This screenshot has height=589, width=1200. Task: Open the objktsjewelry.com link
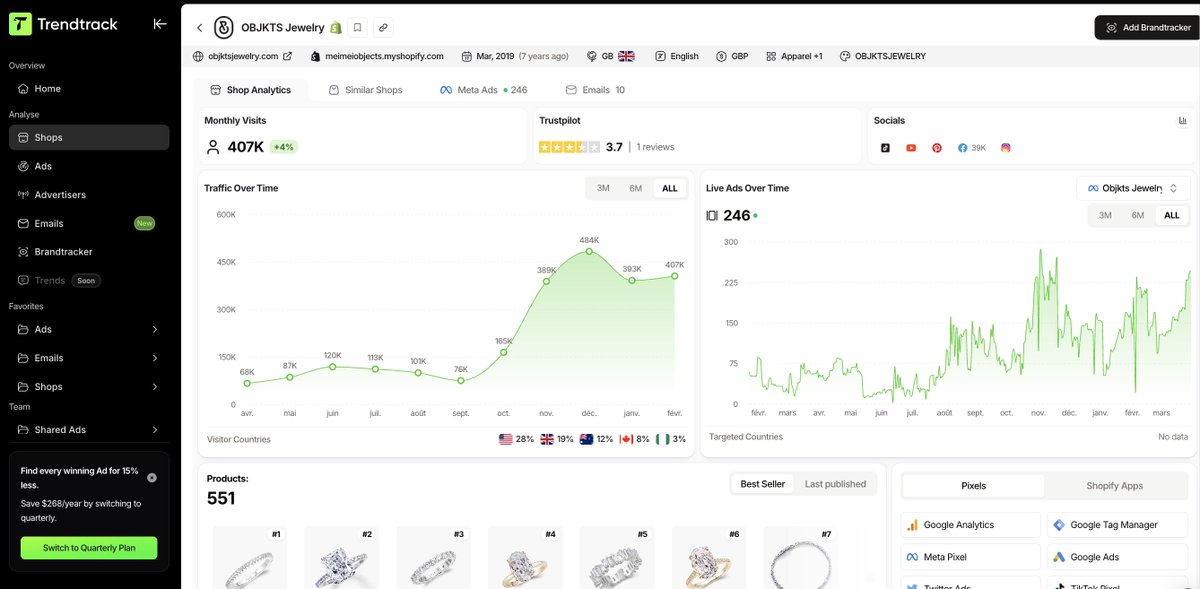(243, 56)
